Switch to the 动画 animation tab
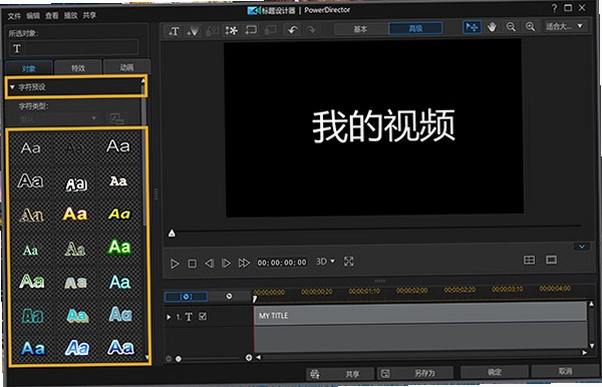Image resolution: width=602 pixels, height=387 pixels. 127,67
